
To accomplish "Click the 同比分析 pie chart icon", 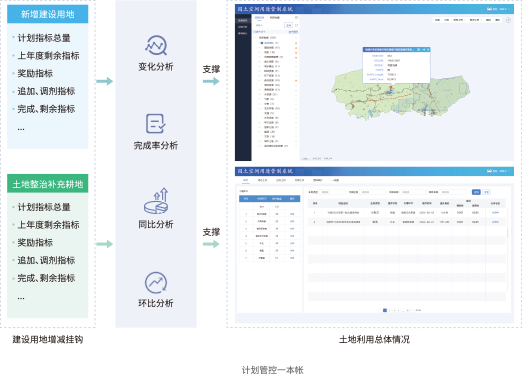I will point(156,201).
